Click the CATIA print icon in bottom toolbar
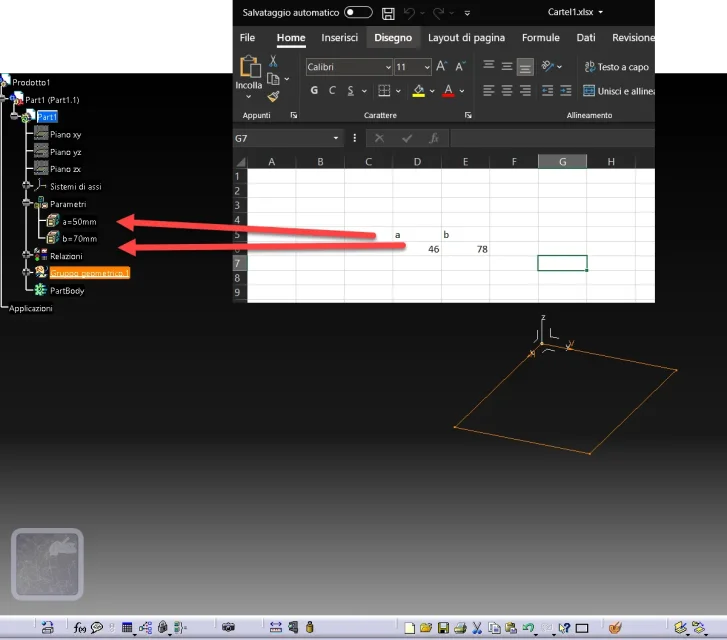727x640 pixels. (460, 627)
